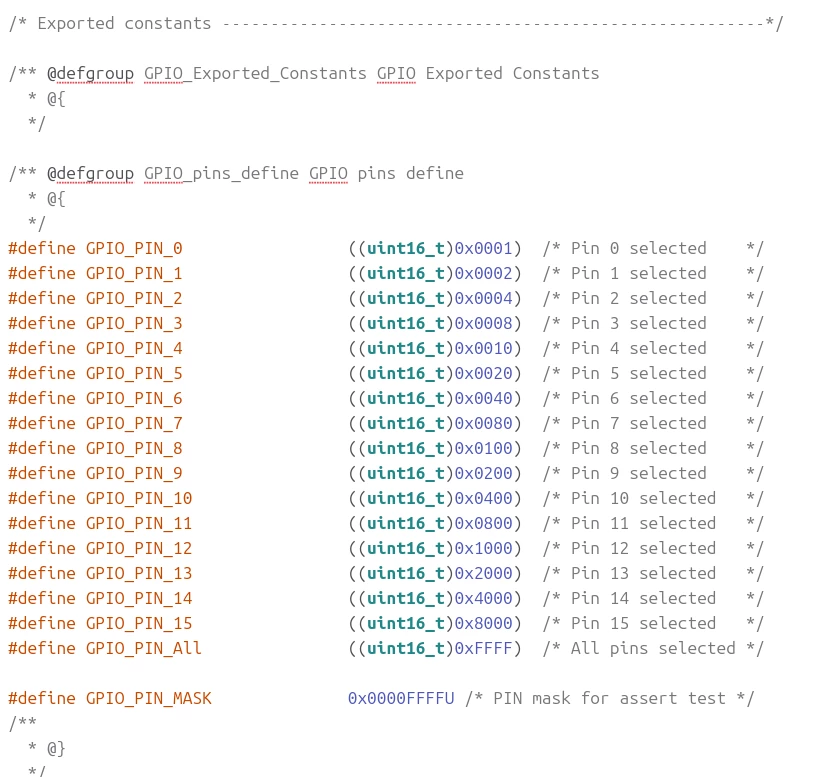This screenshot has height=777, width=834.
Task: Place cursor on value 0x0800
Action: pos(483,523)
